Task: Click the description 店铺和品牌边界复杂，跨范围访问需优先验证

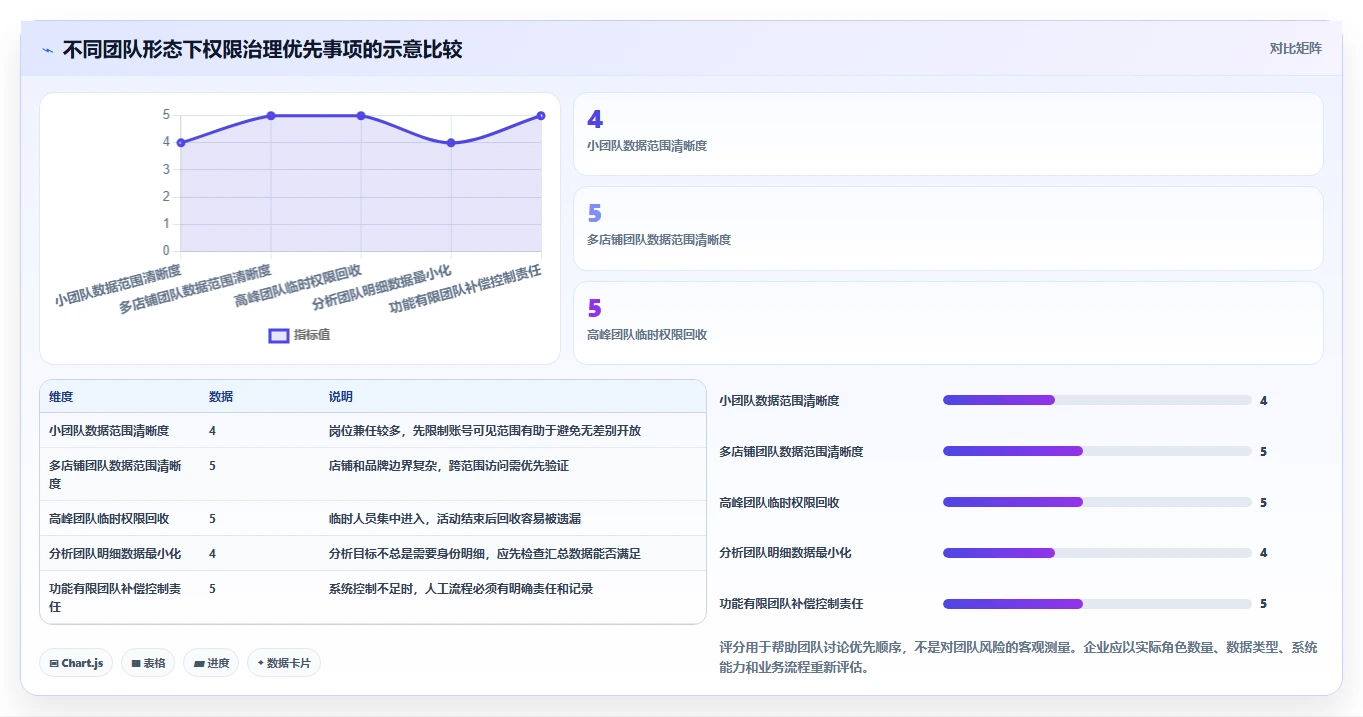Action: tap(449, 466)
